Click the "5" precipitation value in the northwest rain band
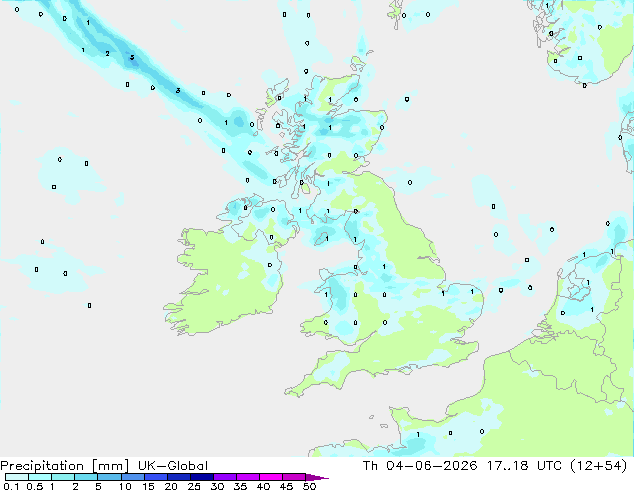634x490 pixels. pyautogui.click(x=132, y=57)
